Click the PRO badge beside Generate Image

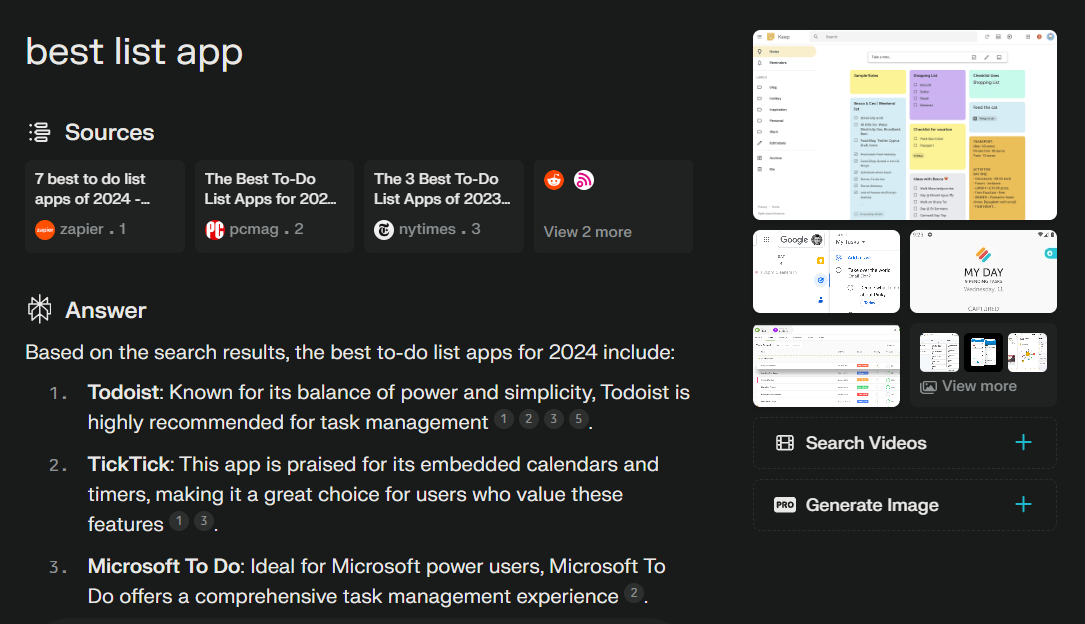click(x=785, y=505)
